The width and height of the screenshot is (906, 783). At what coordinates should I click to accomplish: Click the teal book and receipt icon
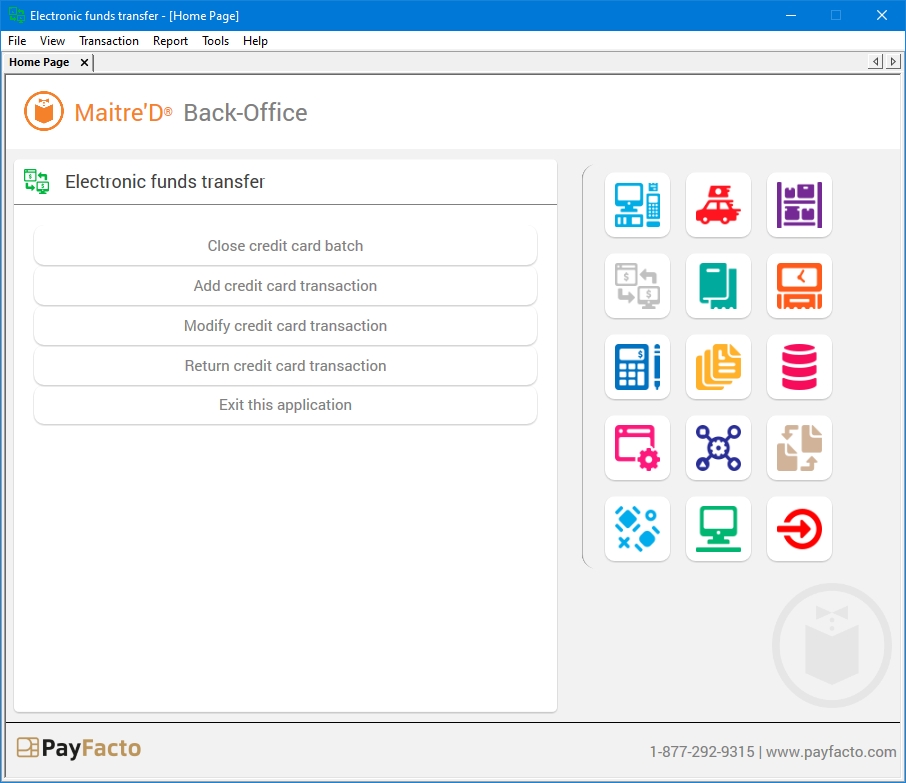(718, 286)
